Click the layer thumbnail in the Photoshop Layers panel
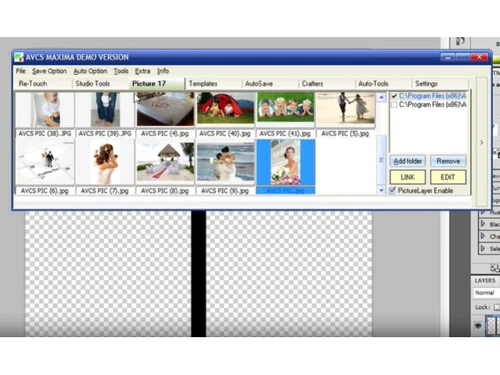The width and height of the screenshot is (500, 375). pos(493,325)
